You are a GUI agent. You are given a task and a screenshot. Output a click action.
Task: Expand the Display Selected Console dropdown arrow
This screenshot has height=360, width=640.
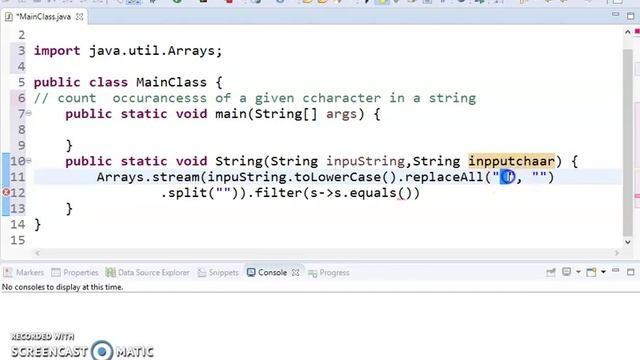tap(578, 272)
